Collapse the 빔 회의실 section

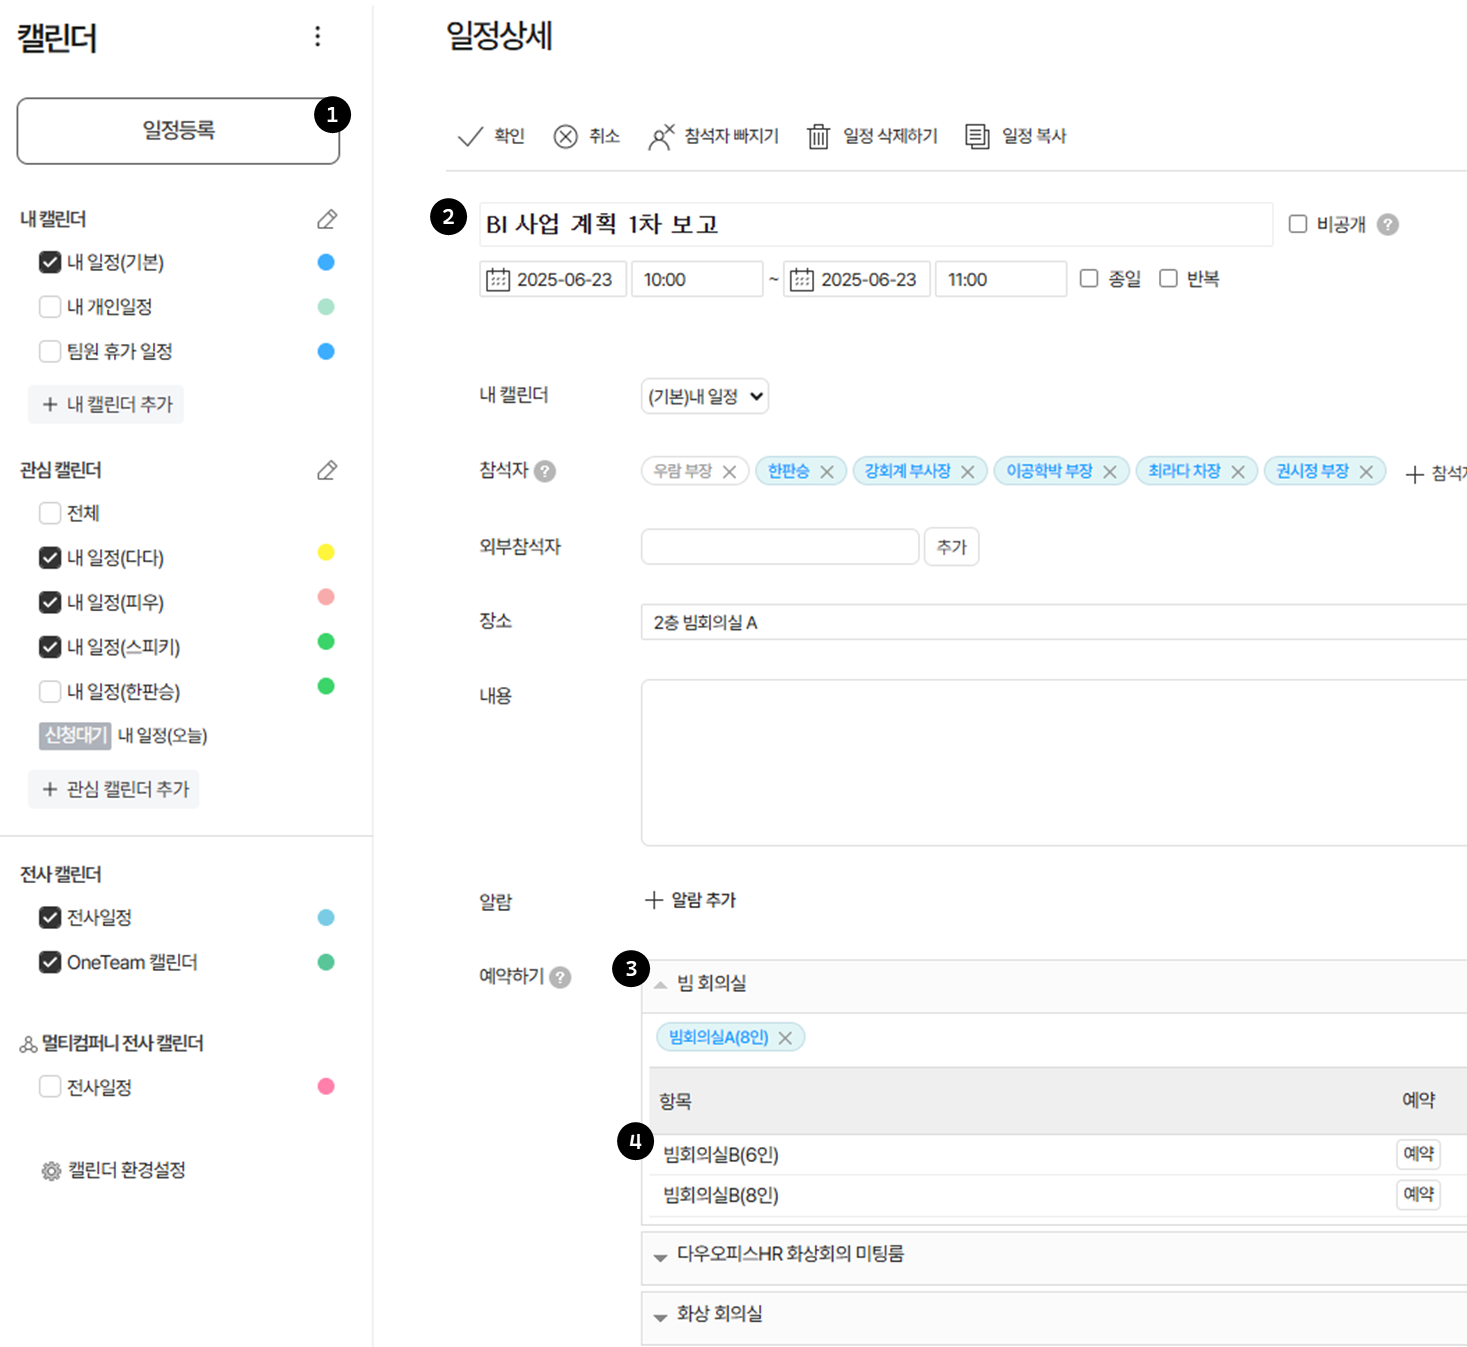(x=660, y=984)
